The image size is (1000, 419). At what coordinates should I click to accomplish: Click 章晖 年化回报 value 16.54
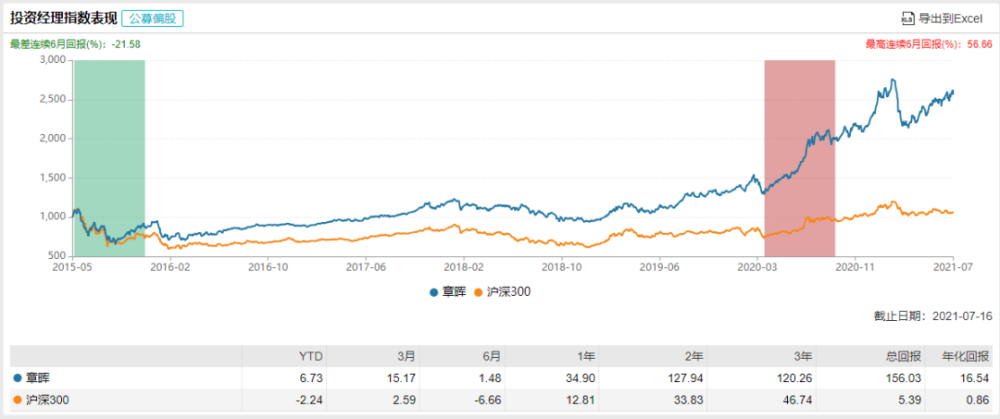click(977, 378)
